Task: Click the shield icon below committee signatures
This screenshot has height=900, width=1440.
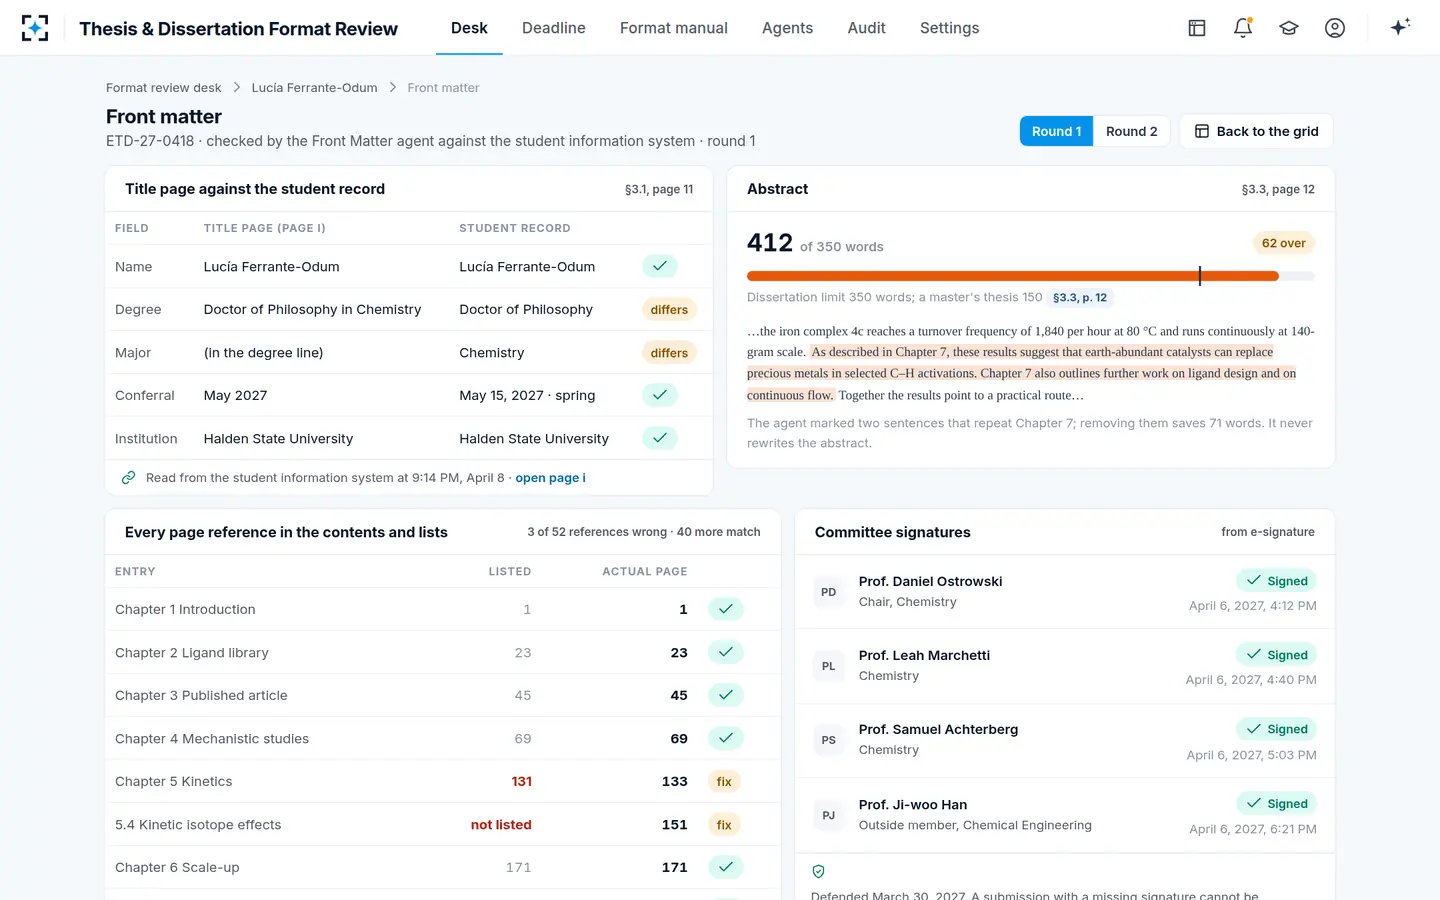Action: coord(818,872)
